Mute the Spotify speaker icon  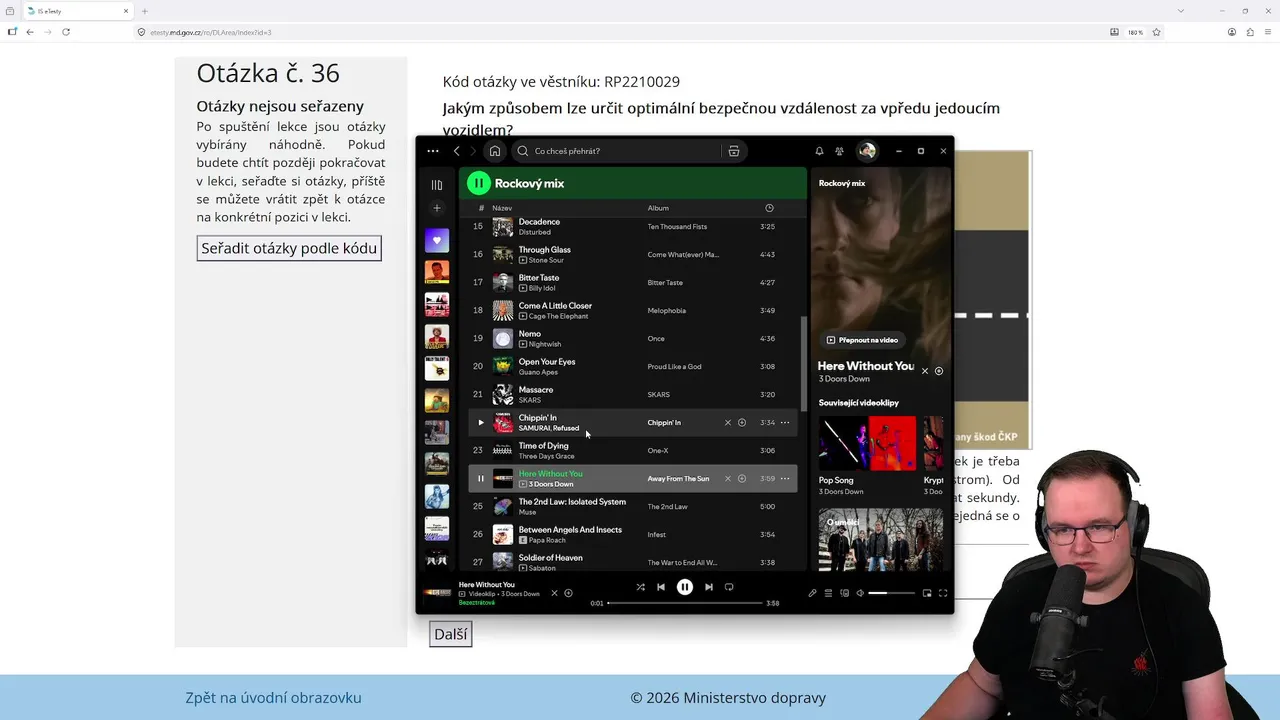860,593
